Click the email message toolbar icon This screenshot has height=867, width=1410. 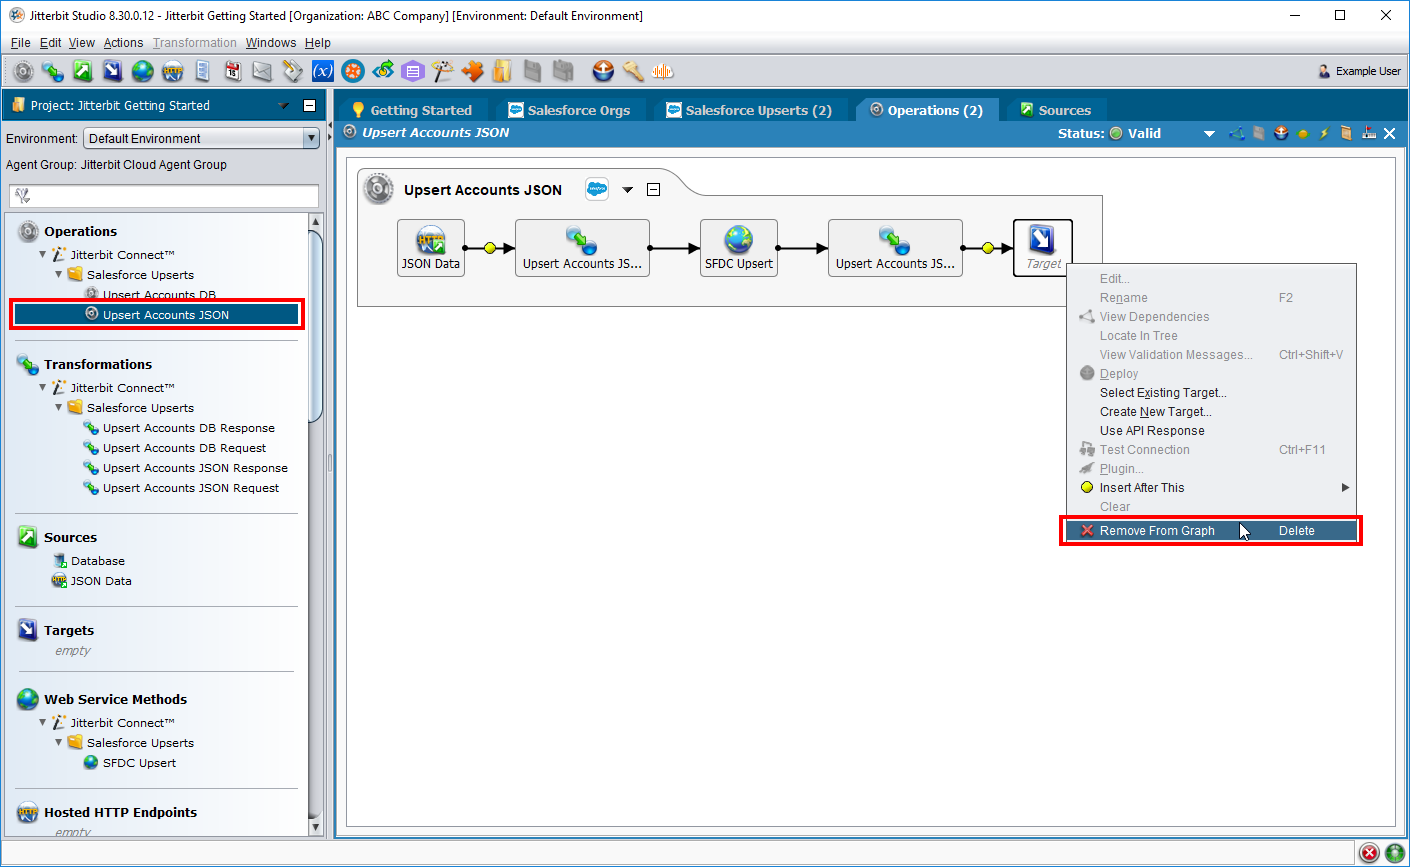[262, 71]
